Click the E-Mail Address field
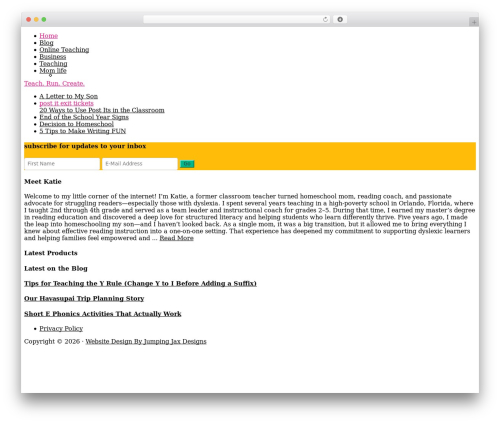 (140, 164)
